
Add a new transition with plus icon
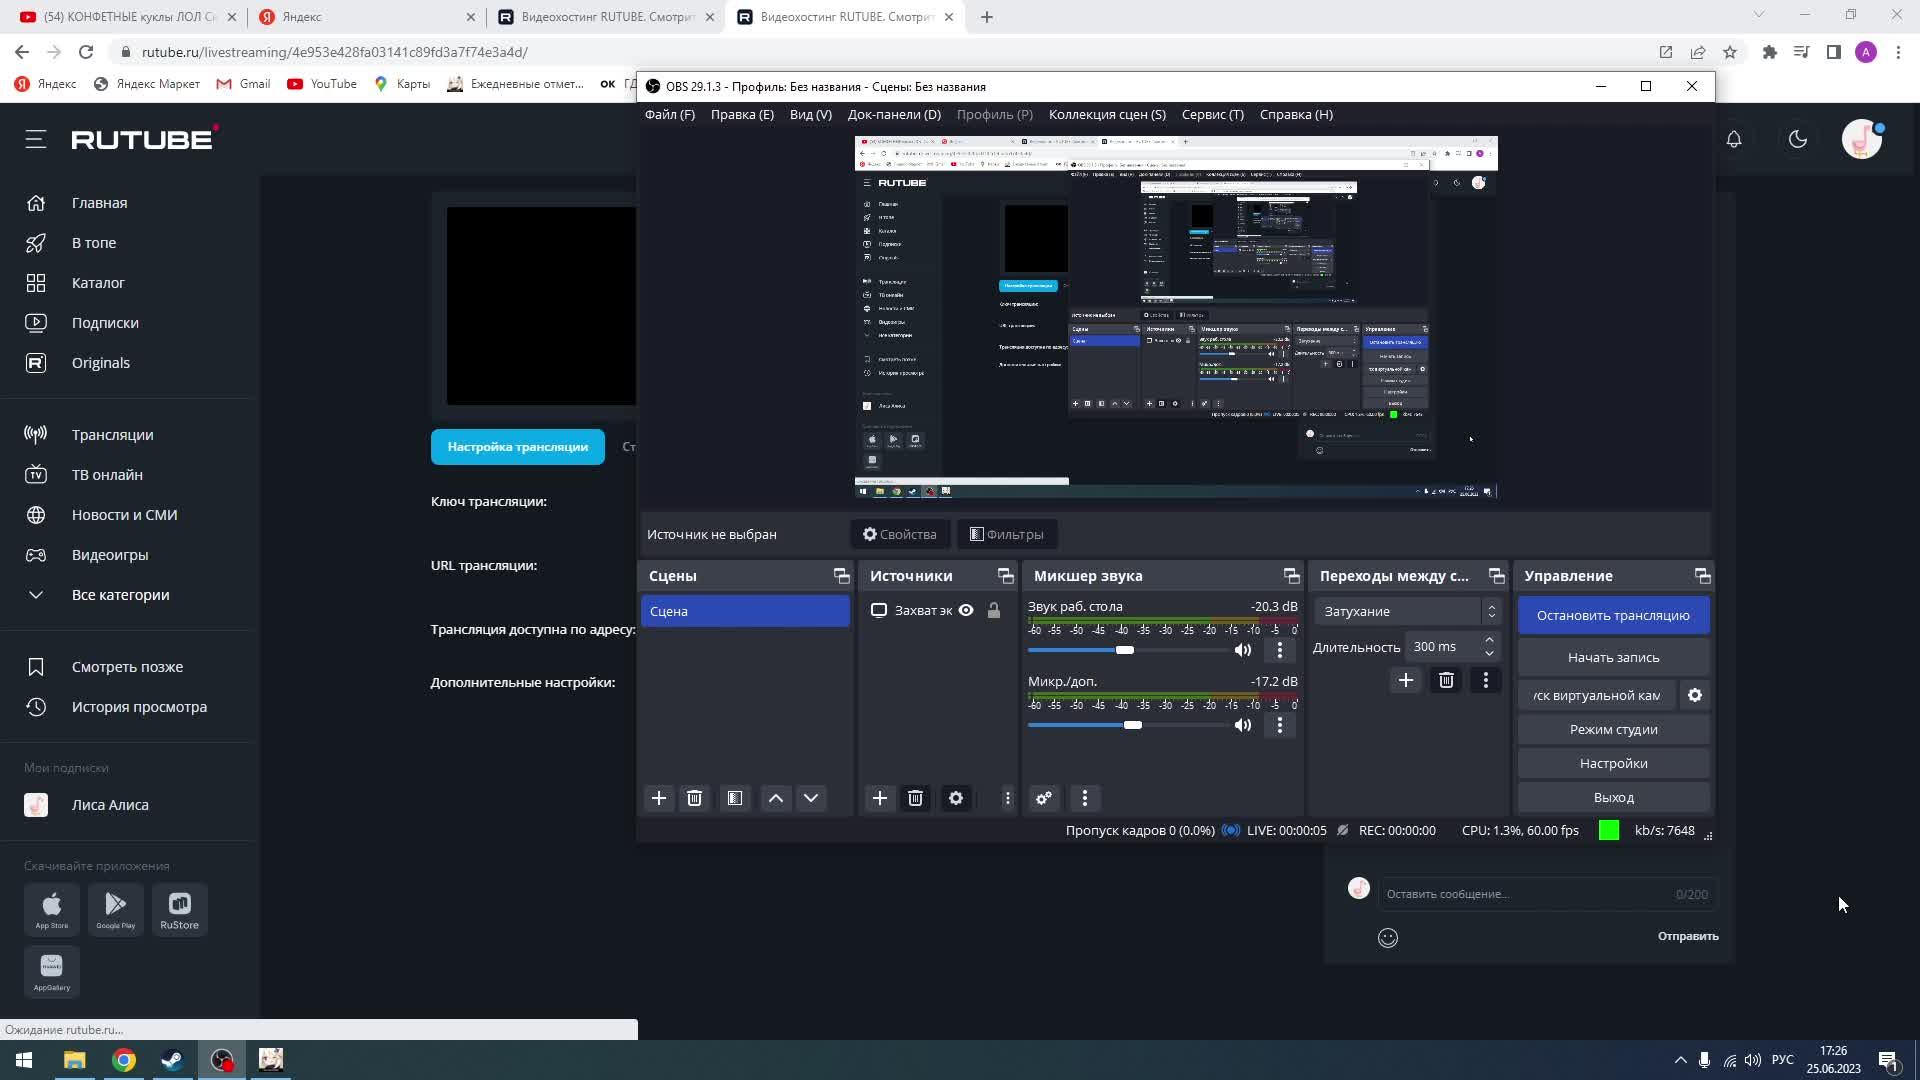coord(1405,680)
